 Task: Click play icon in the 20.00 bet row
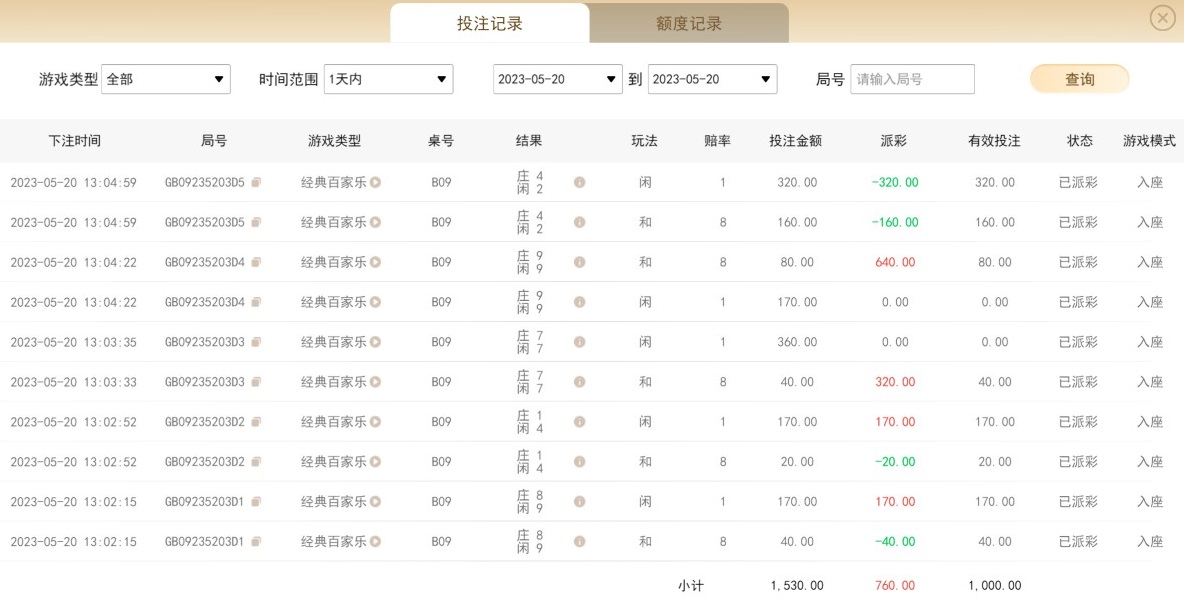coord(375,463)
